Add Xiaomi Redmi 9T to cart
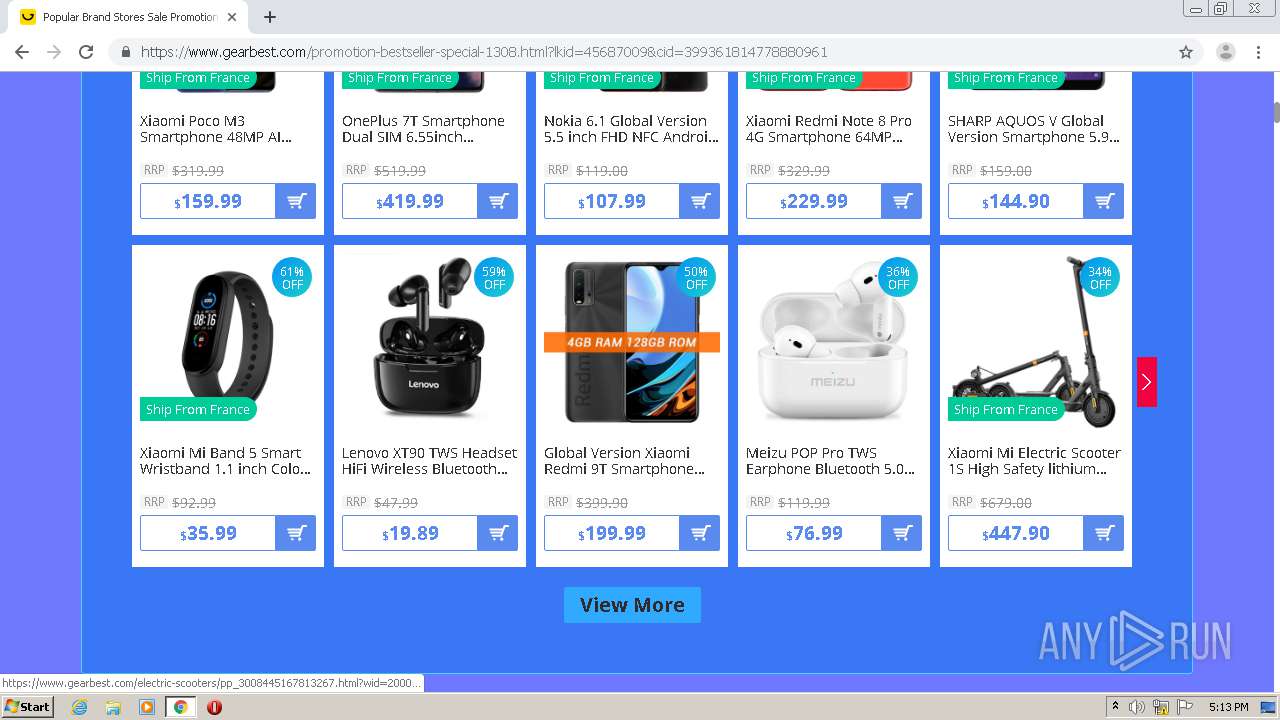The height and width of the screenshot is (720, 1280). (x=700, y=533)
